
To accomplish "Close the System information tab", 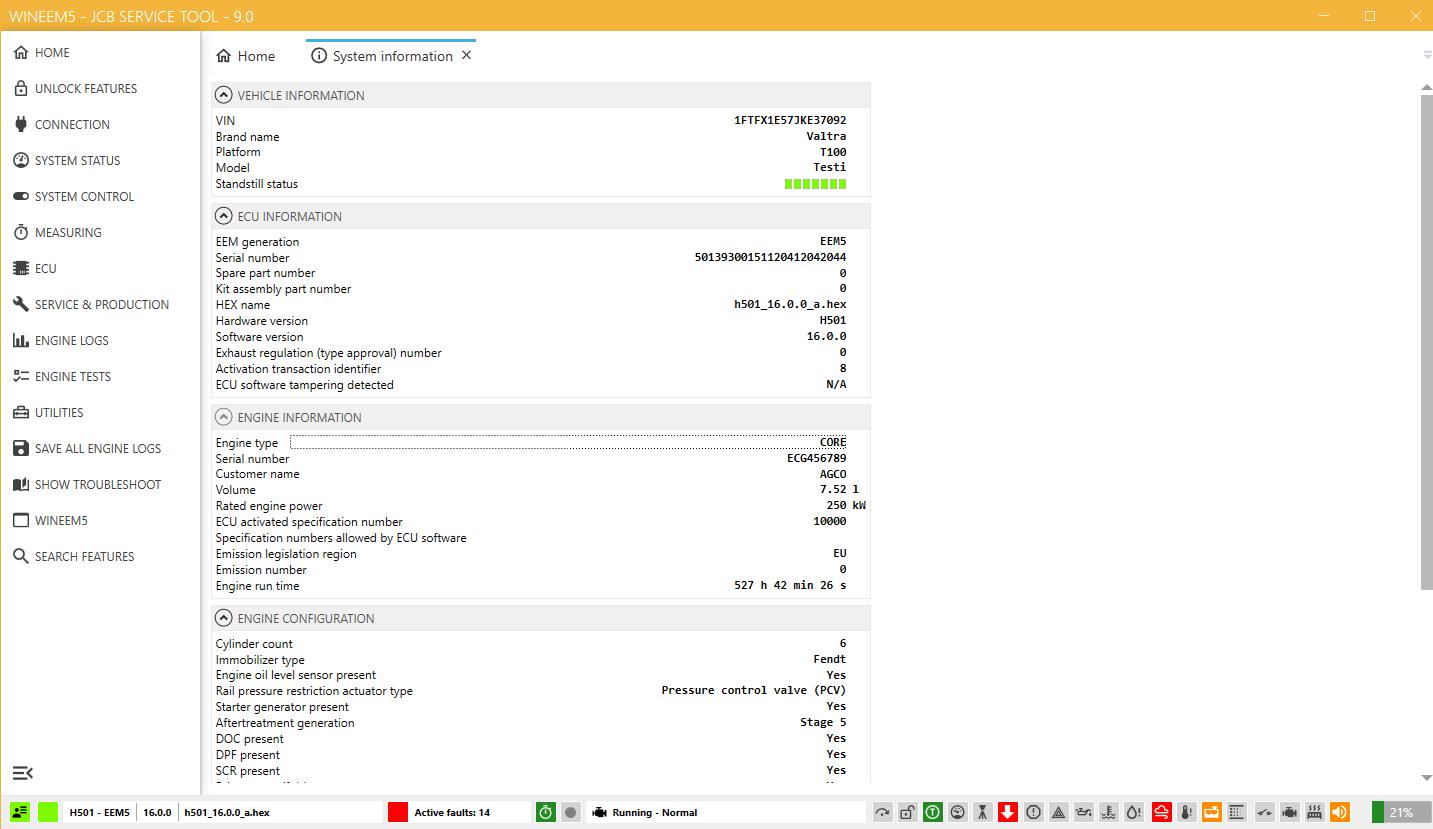I will click(x=466, y=56).
